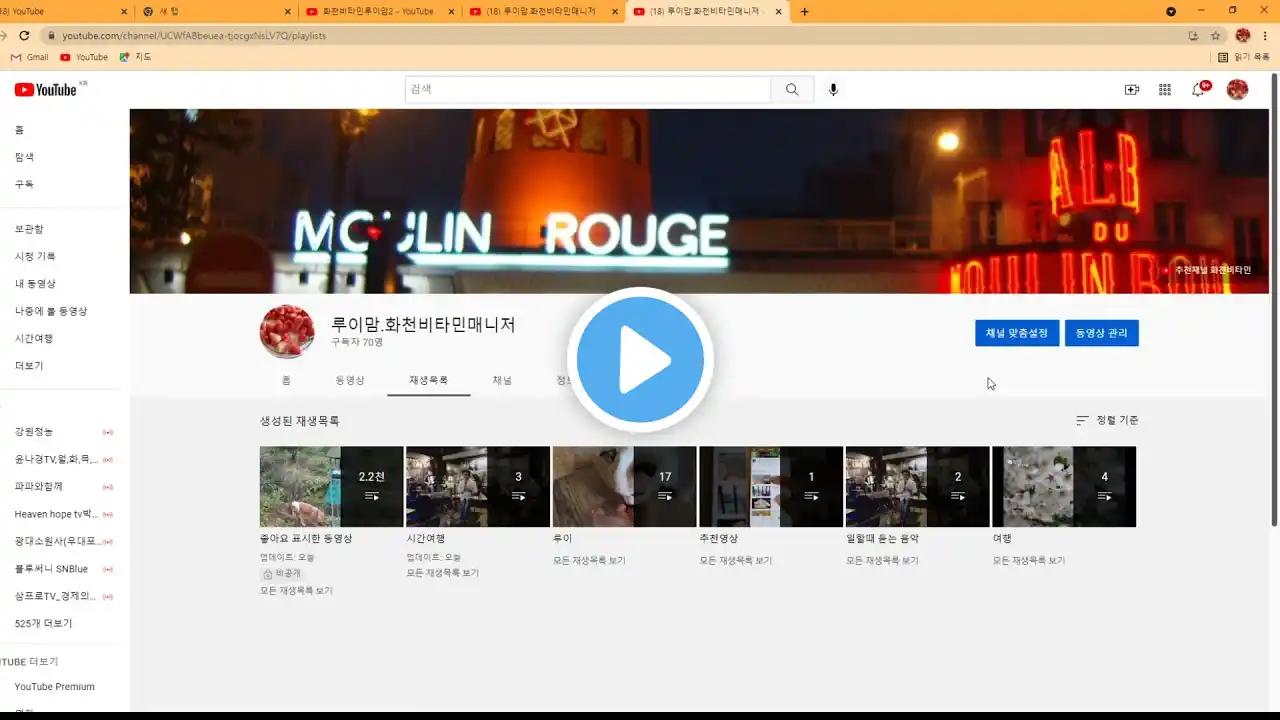Click the 정렬 기준 sort icon
1280x720 pixels.
click(x=1082, y=421)
